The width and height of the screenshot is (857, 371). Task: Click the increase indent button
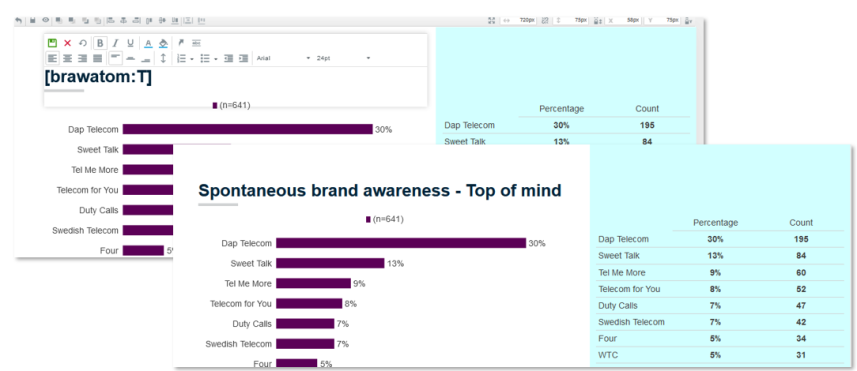[x=243, y=58]
